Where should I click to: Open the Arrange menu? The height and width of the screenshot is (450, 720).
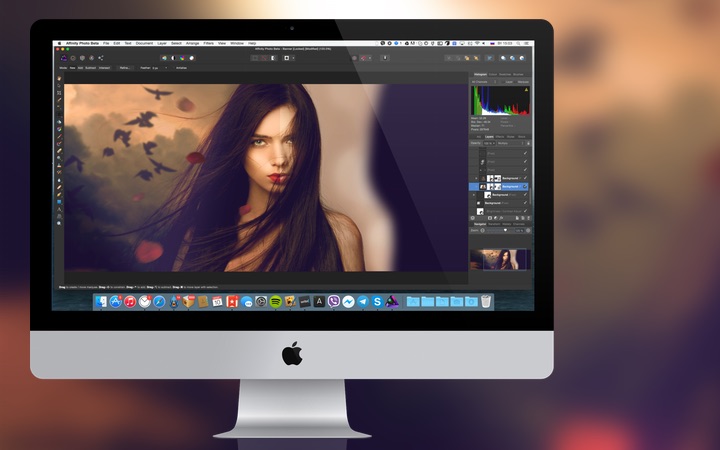(192, 43)
